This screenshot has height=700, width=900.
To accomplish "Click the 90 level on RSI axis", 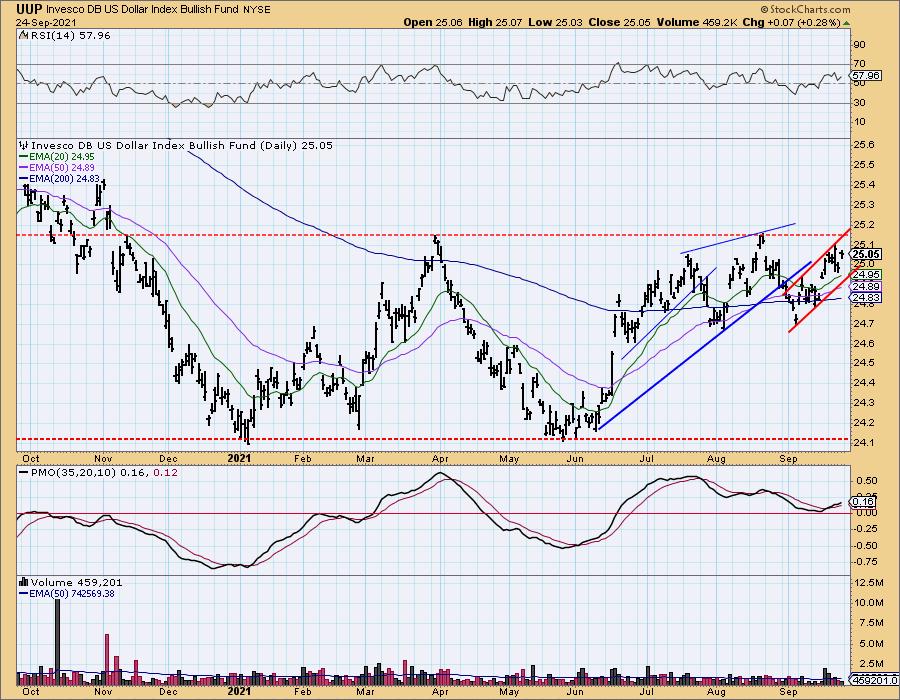I will click(x=860, y=45).
